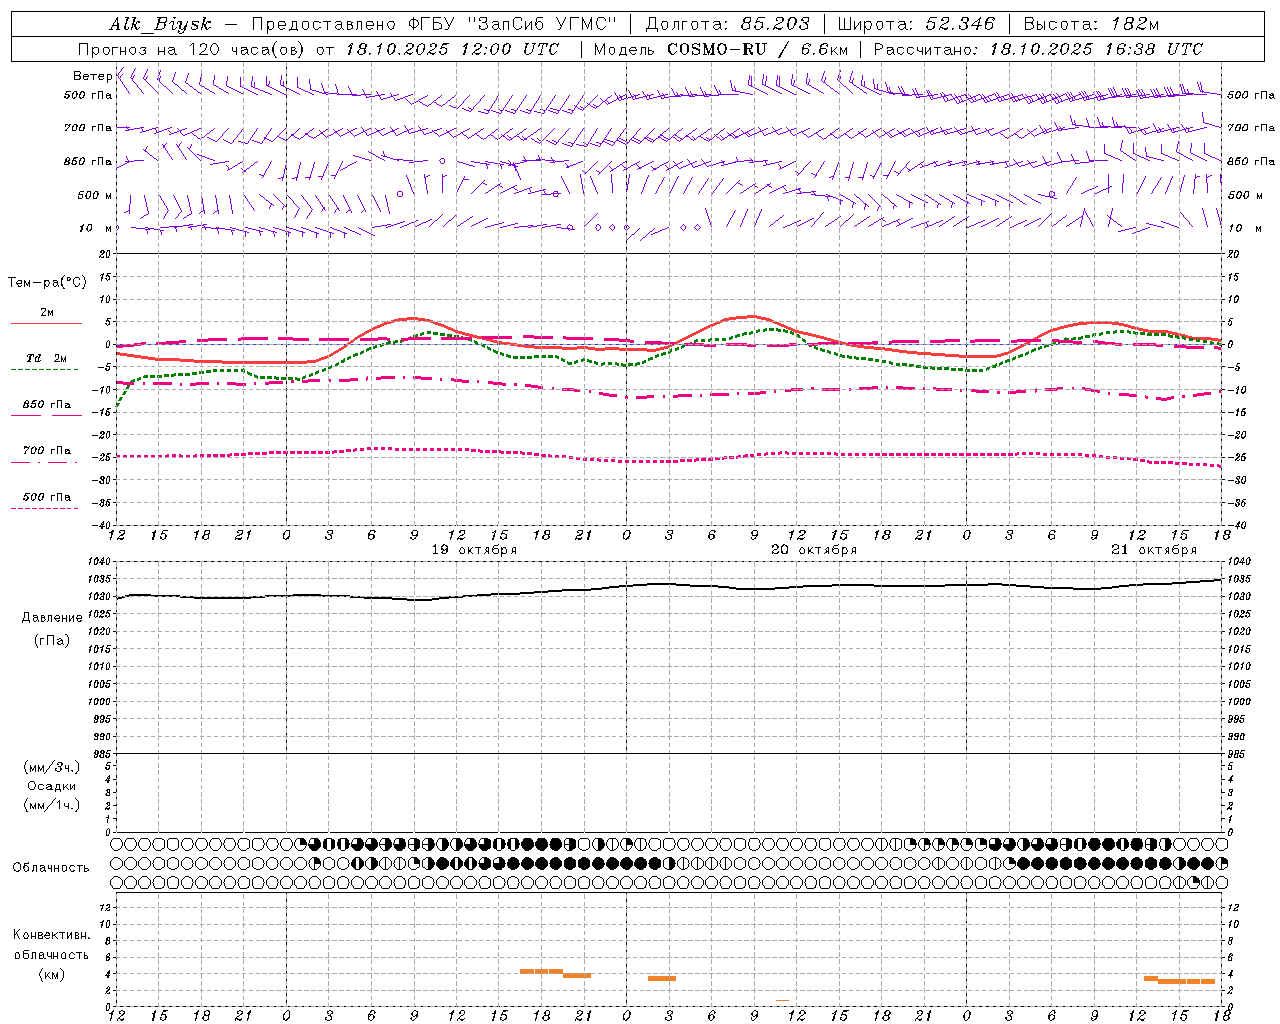Click the 'Тем-ра(°C)' temperature axis title
This screenshot has width=1280, height=1024.
pos(47,282)
